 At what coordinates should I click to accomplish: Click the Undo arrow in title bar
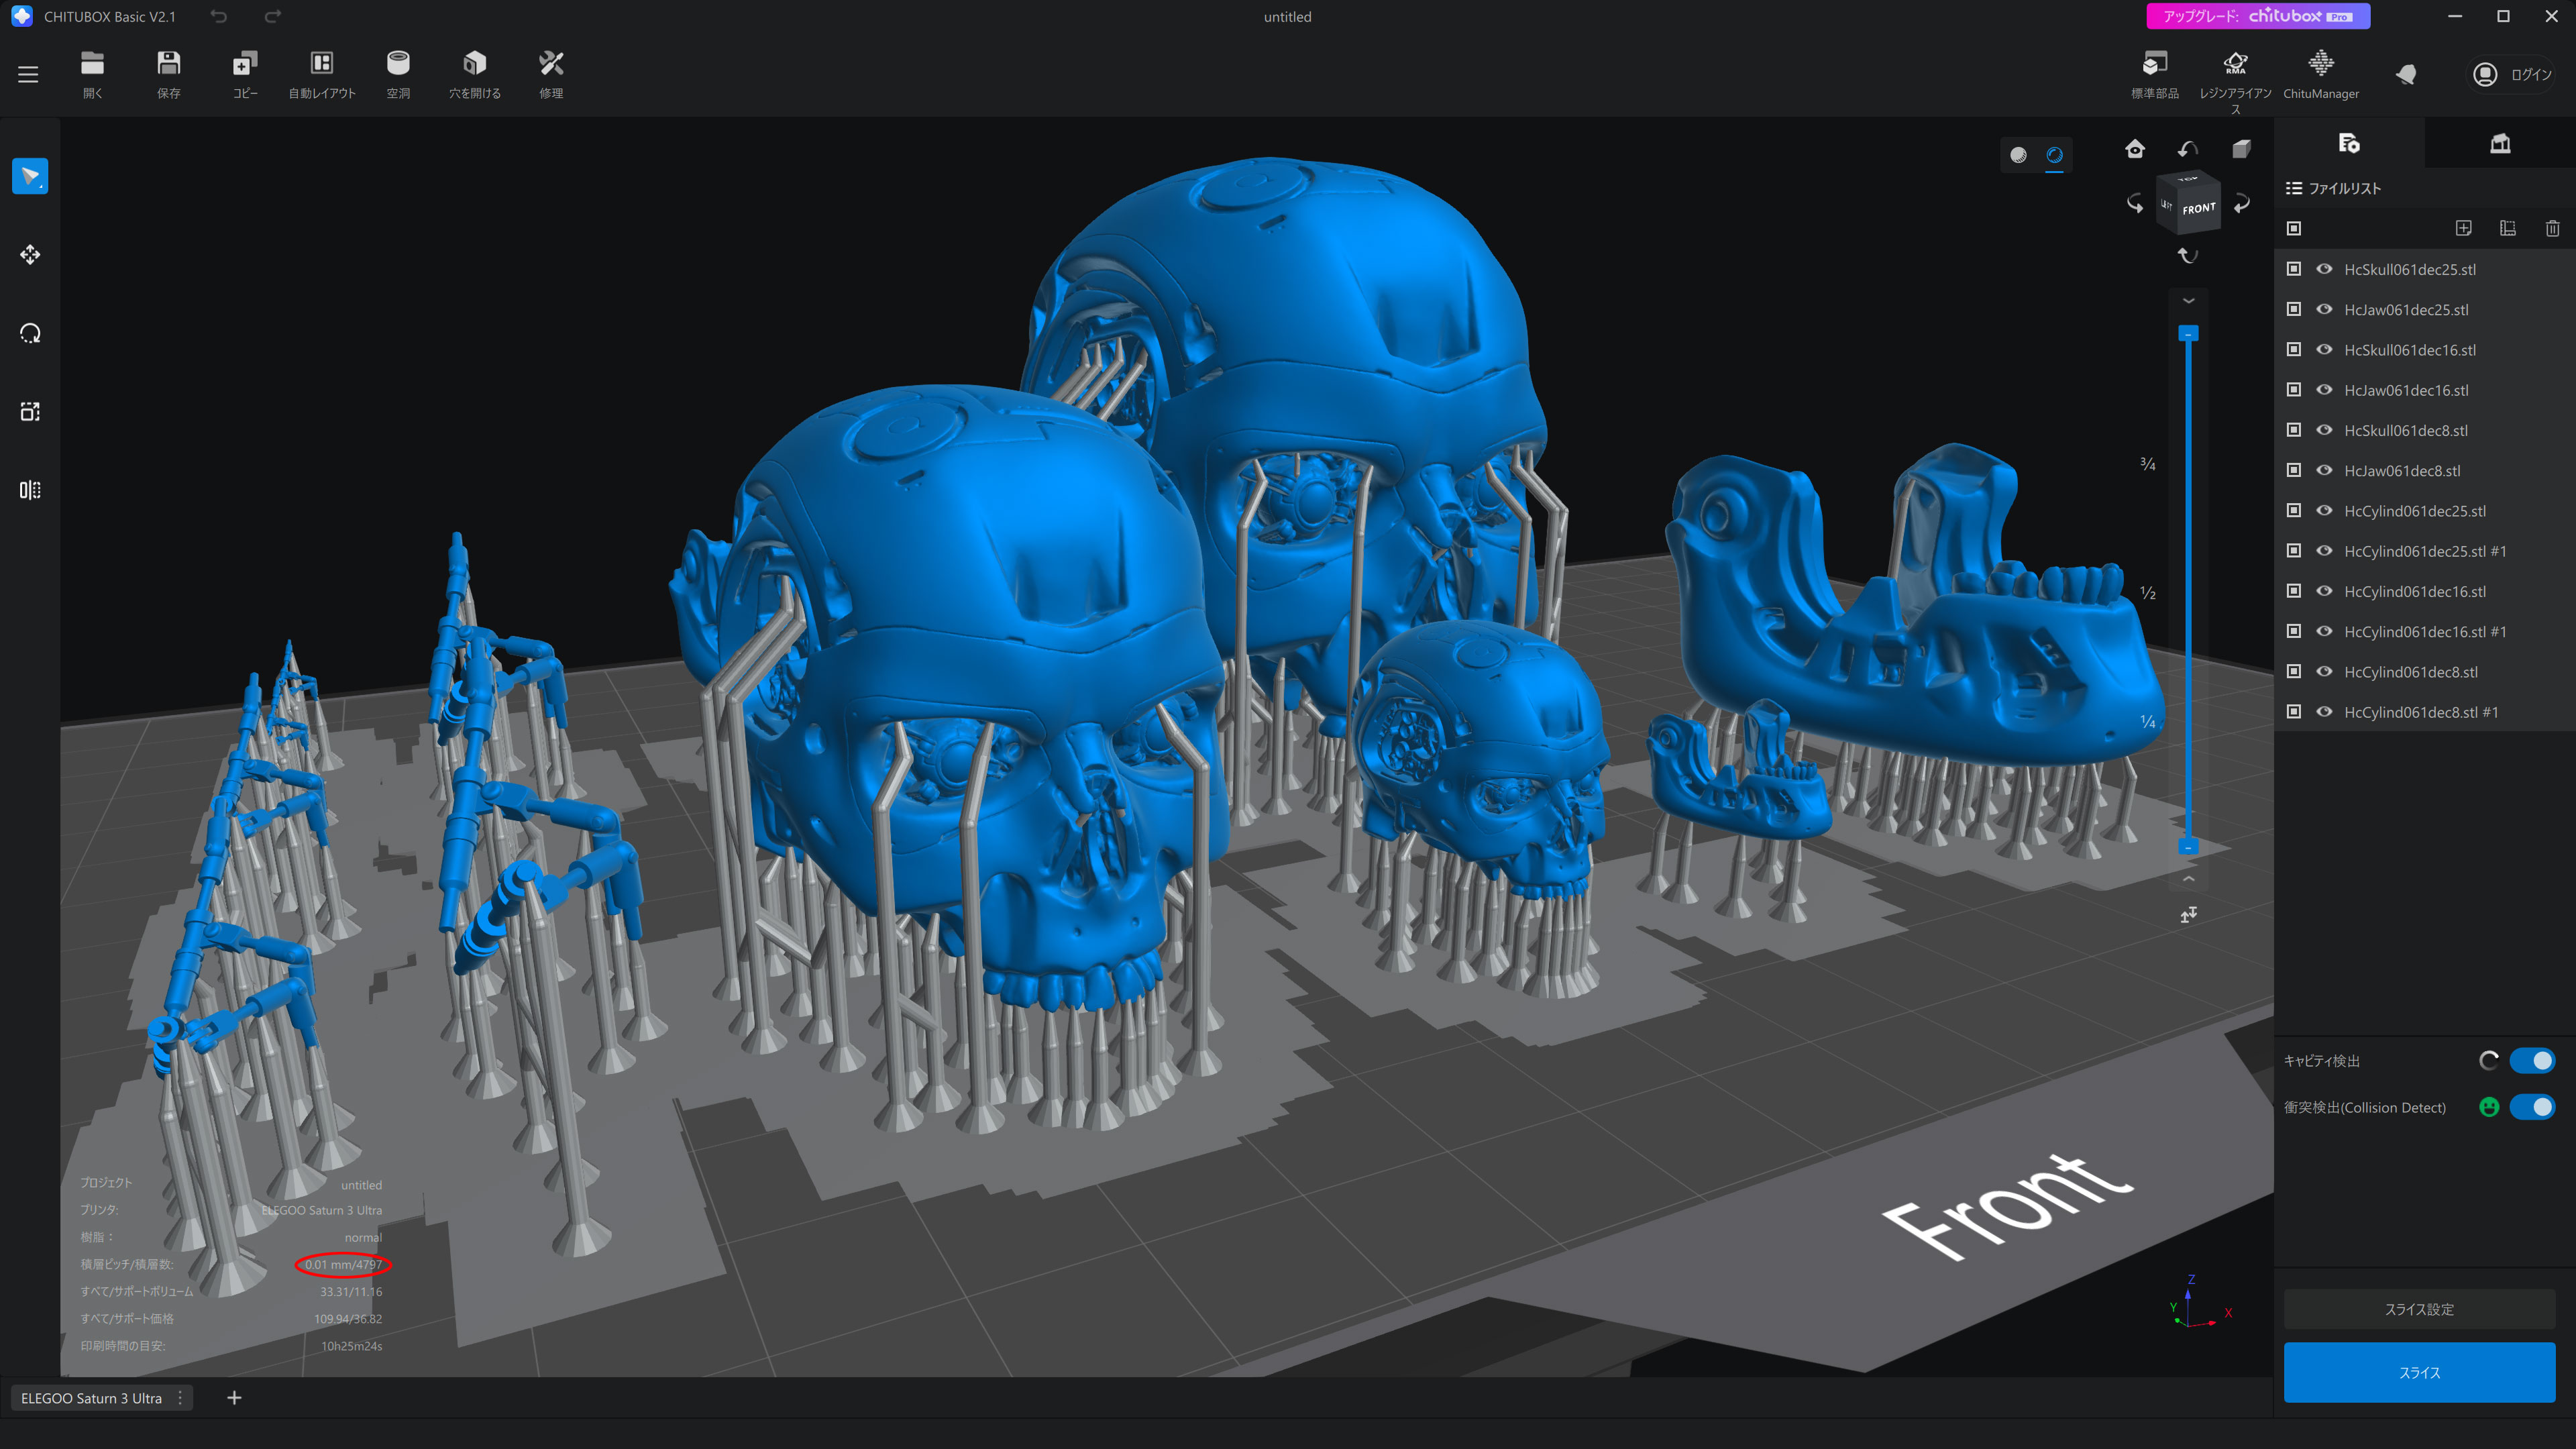pyautogui.click(x=219, y=16)
